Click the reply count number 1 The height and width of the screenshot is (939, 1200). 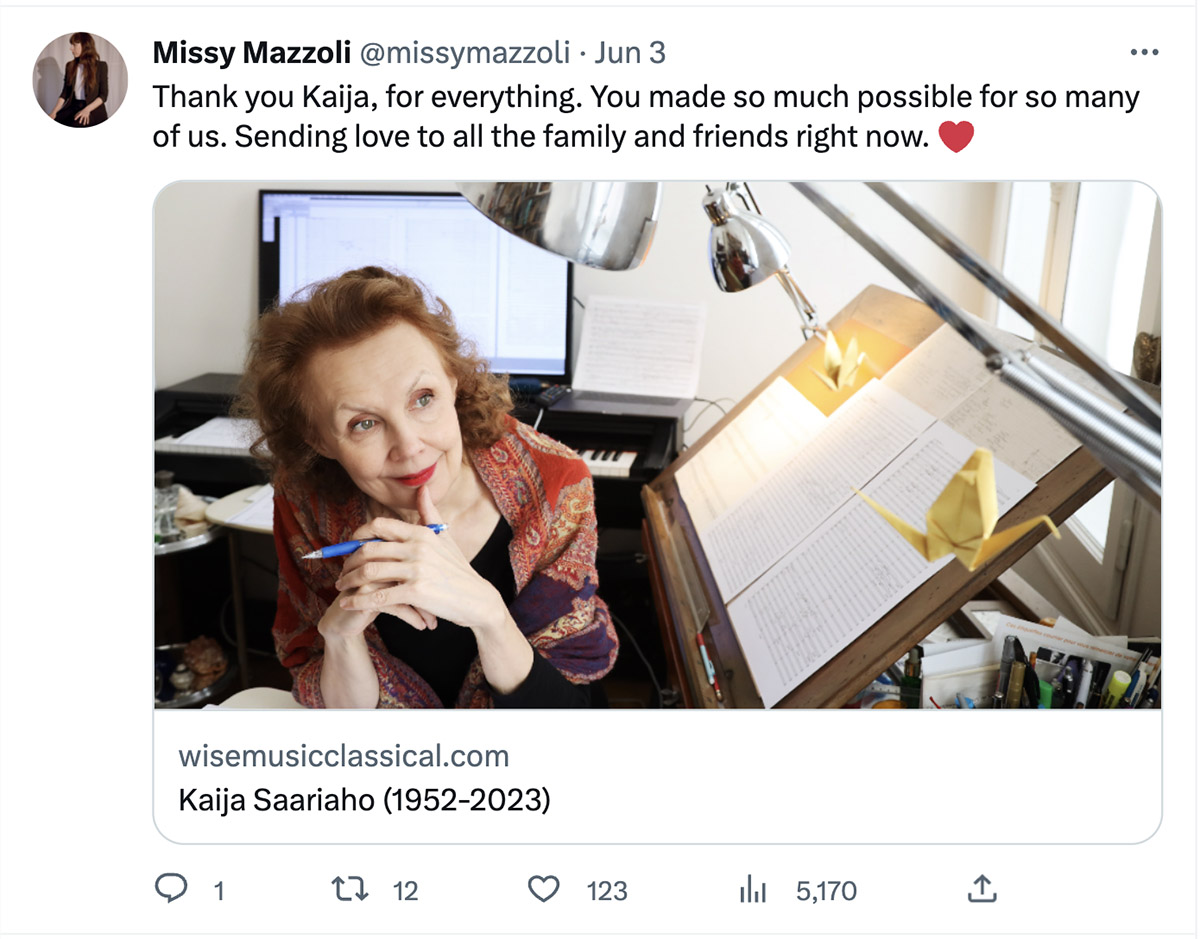pos(218,890)
